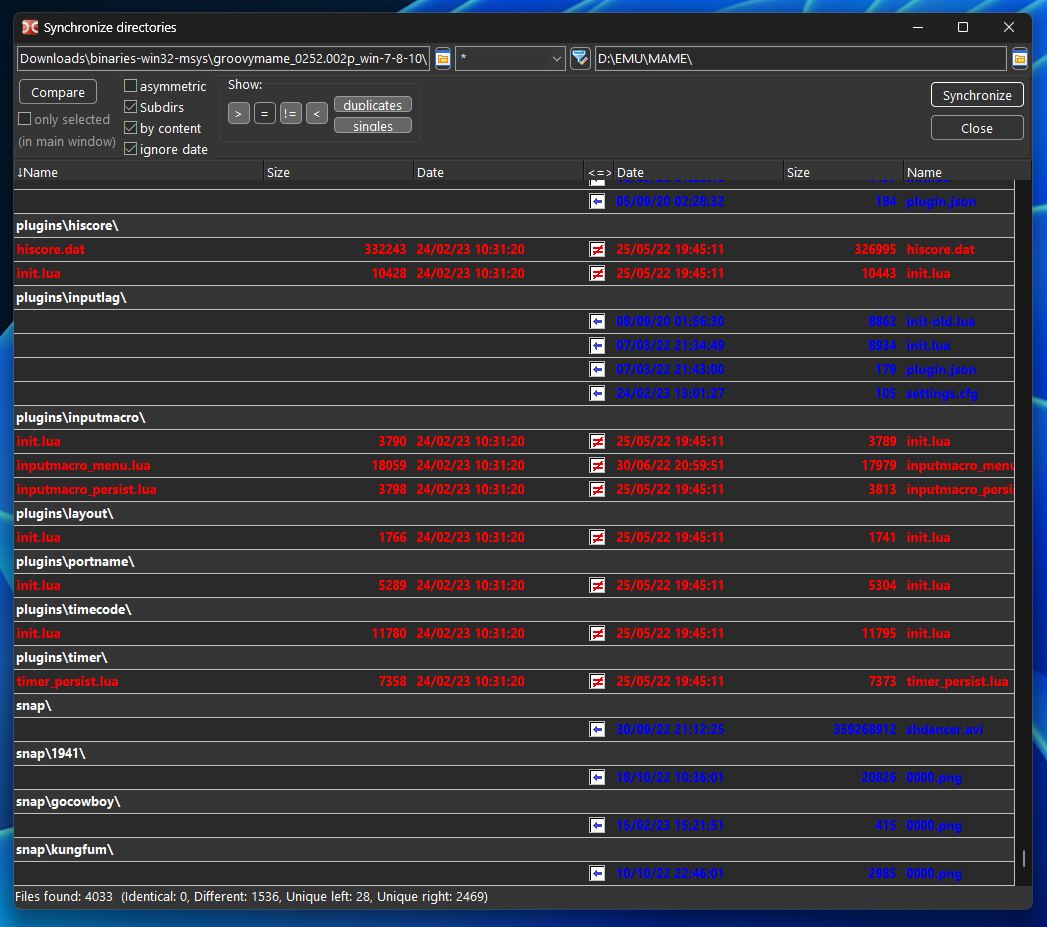Open folder picker for the left directory path
1047x927 pixels.
coord(442,58)
